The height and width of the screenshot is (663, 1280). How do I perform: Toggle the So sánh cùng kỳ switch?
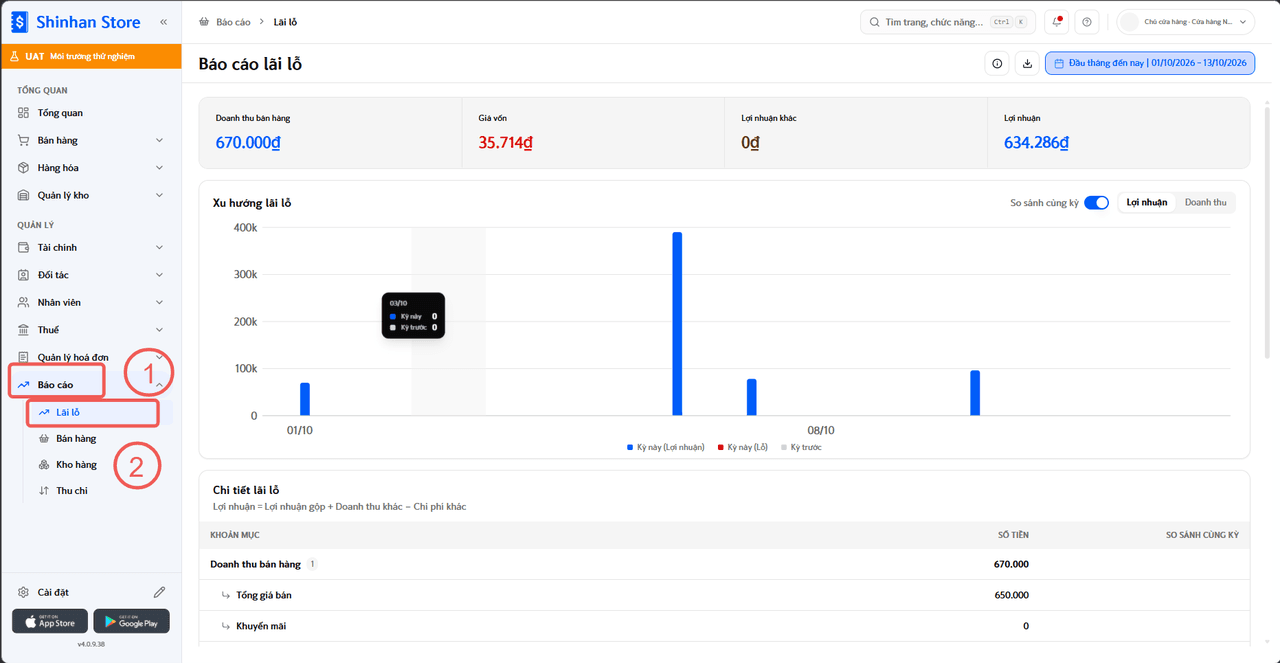[1097, 203]
